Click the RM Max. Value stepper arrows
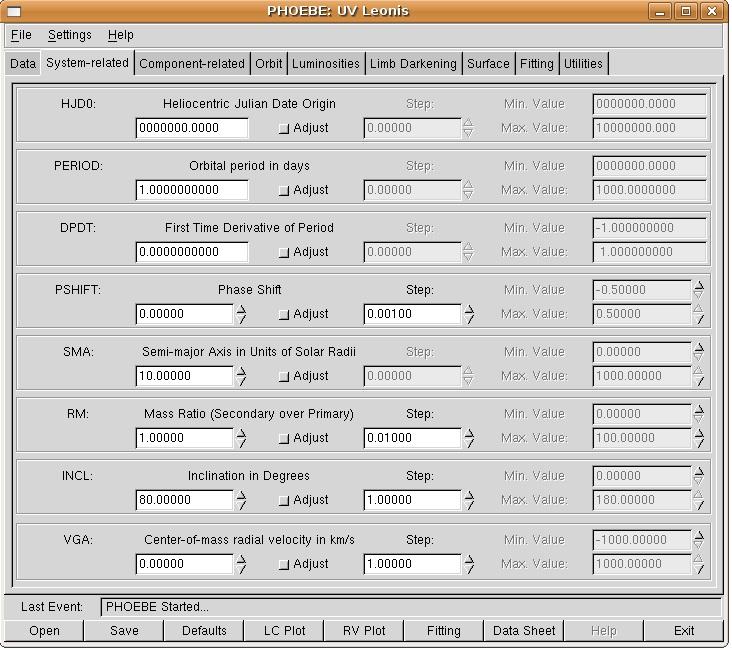 698,438
